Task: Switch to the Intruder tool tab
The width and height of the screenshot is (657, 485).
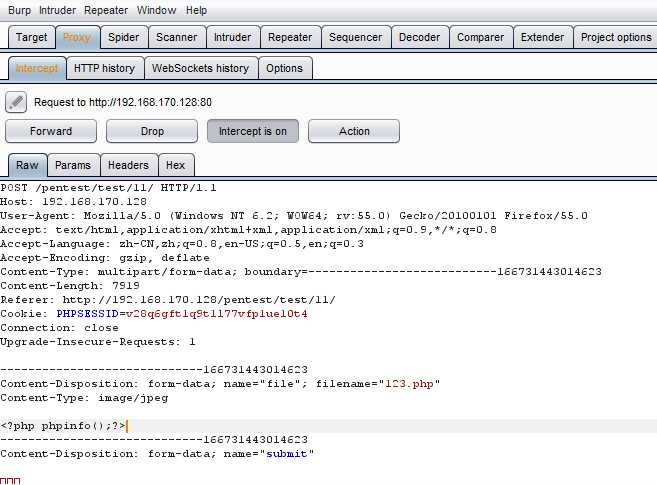Action: [x=233, y=37]
